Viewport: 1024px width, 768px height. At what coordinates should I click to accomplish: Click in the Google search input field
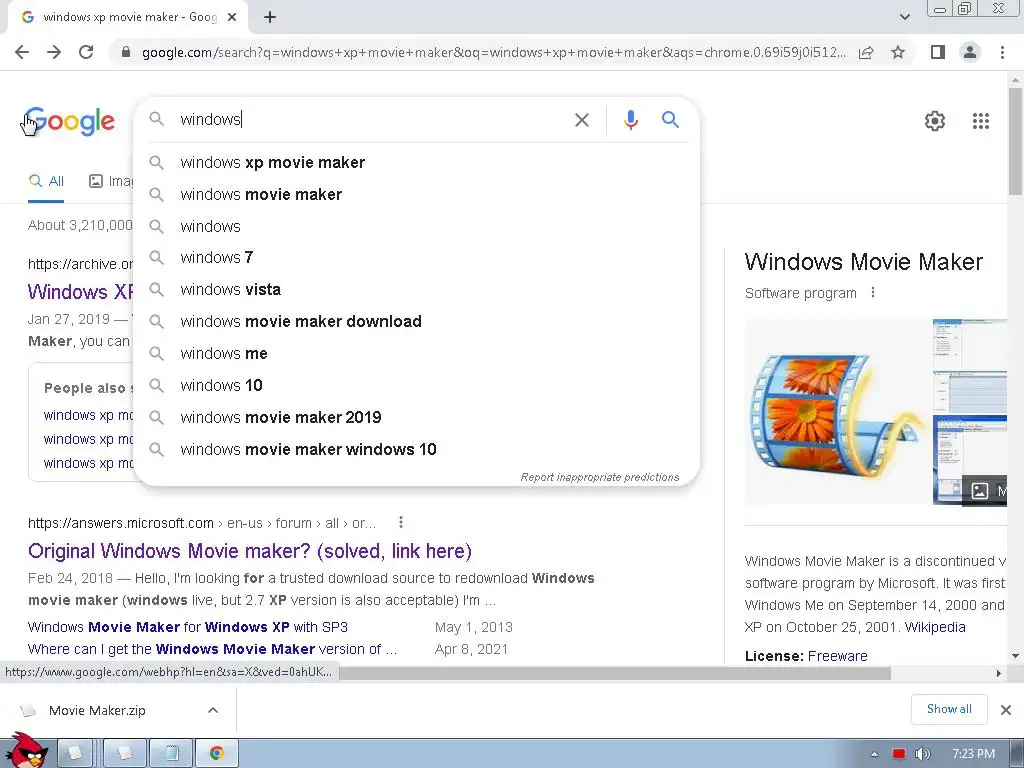click(372, 120)
